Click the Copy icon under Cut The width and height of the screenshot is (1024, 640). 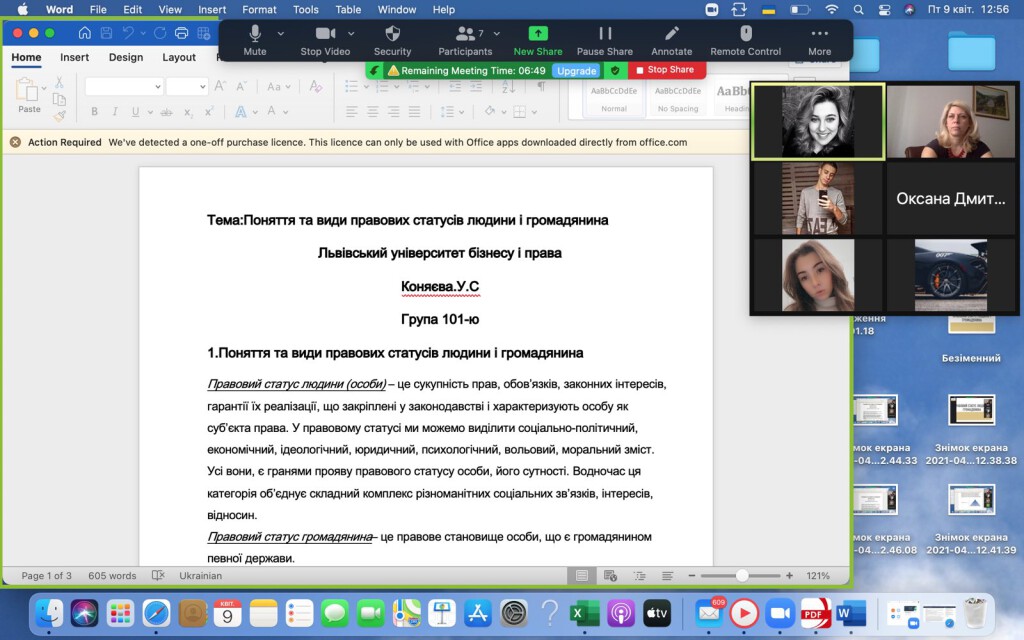pos(59,99)
